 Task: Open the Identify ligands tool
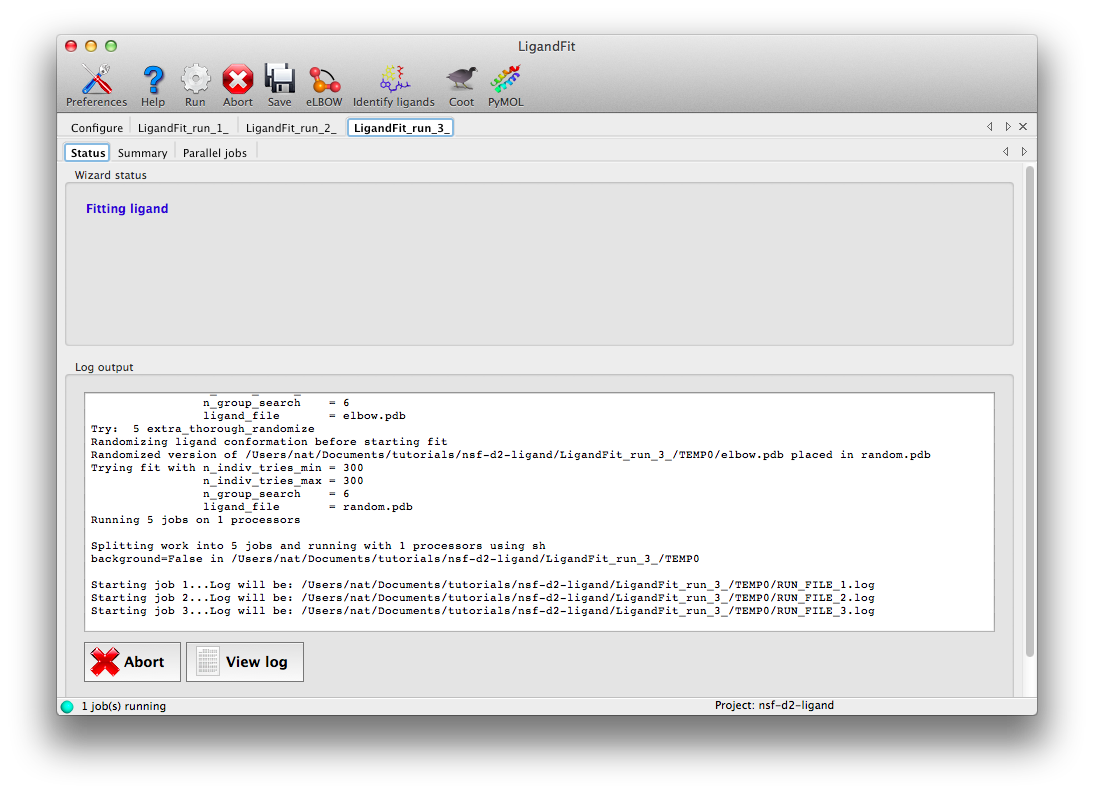[x=393, y=78]
